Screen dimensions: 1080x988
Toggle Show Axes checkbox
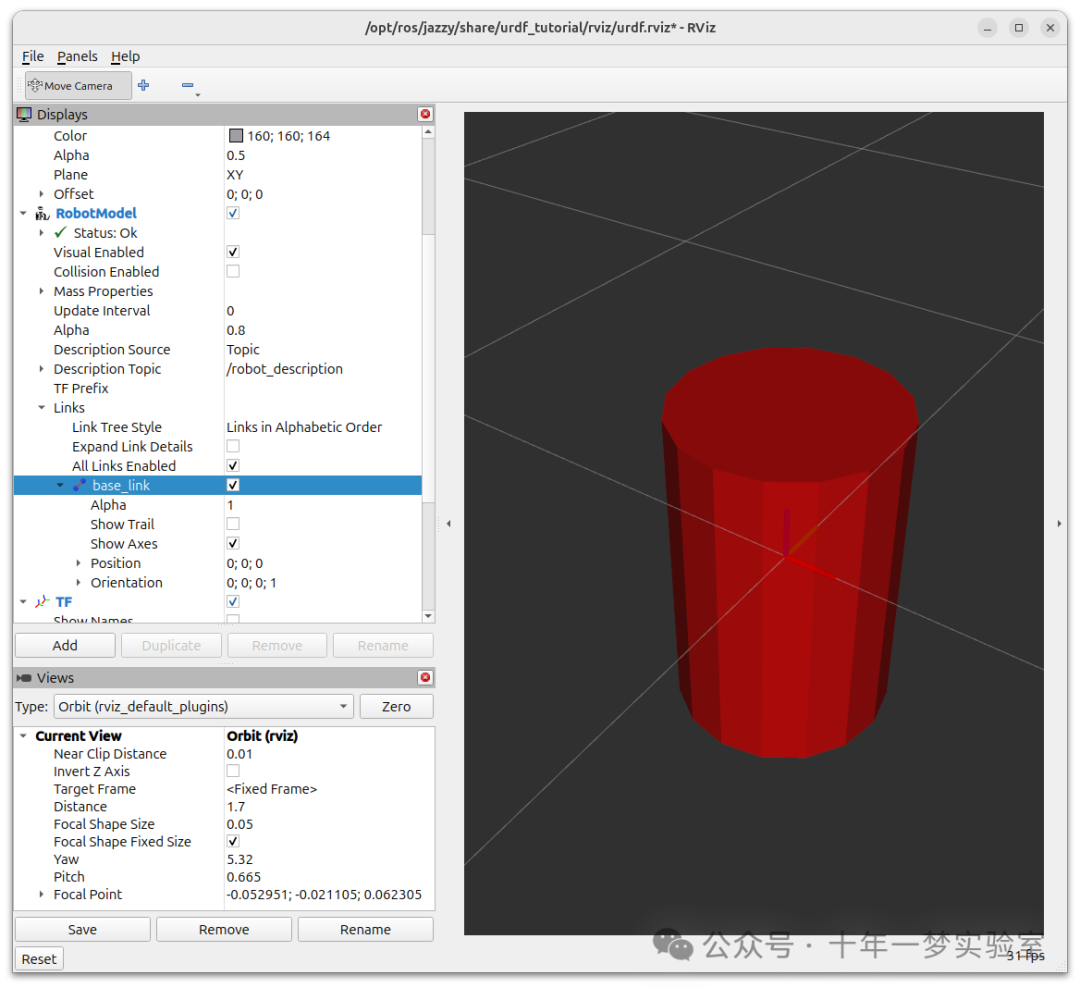(x=233, y=544)
